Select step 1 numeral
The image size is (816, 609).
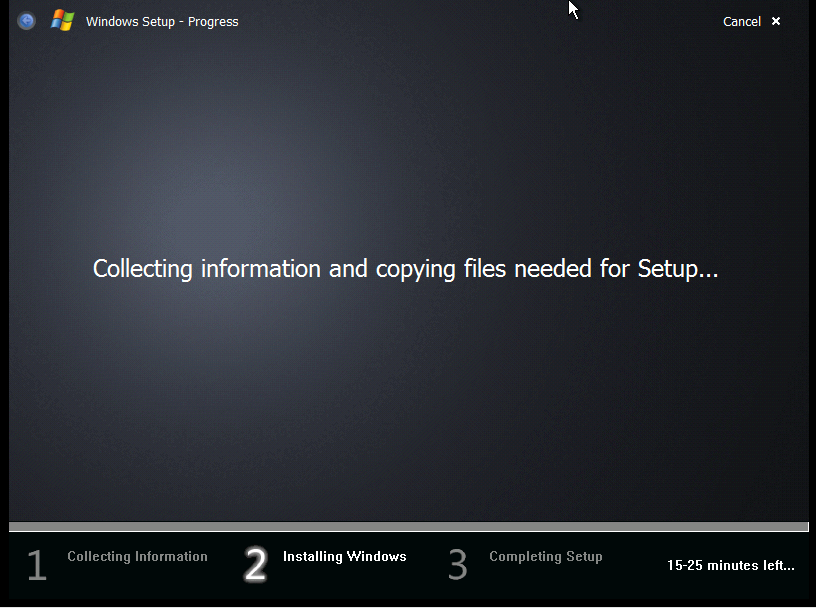[x=37, y=565]
